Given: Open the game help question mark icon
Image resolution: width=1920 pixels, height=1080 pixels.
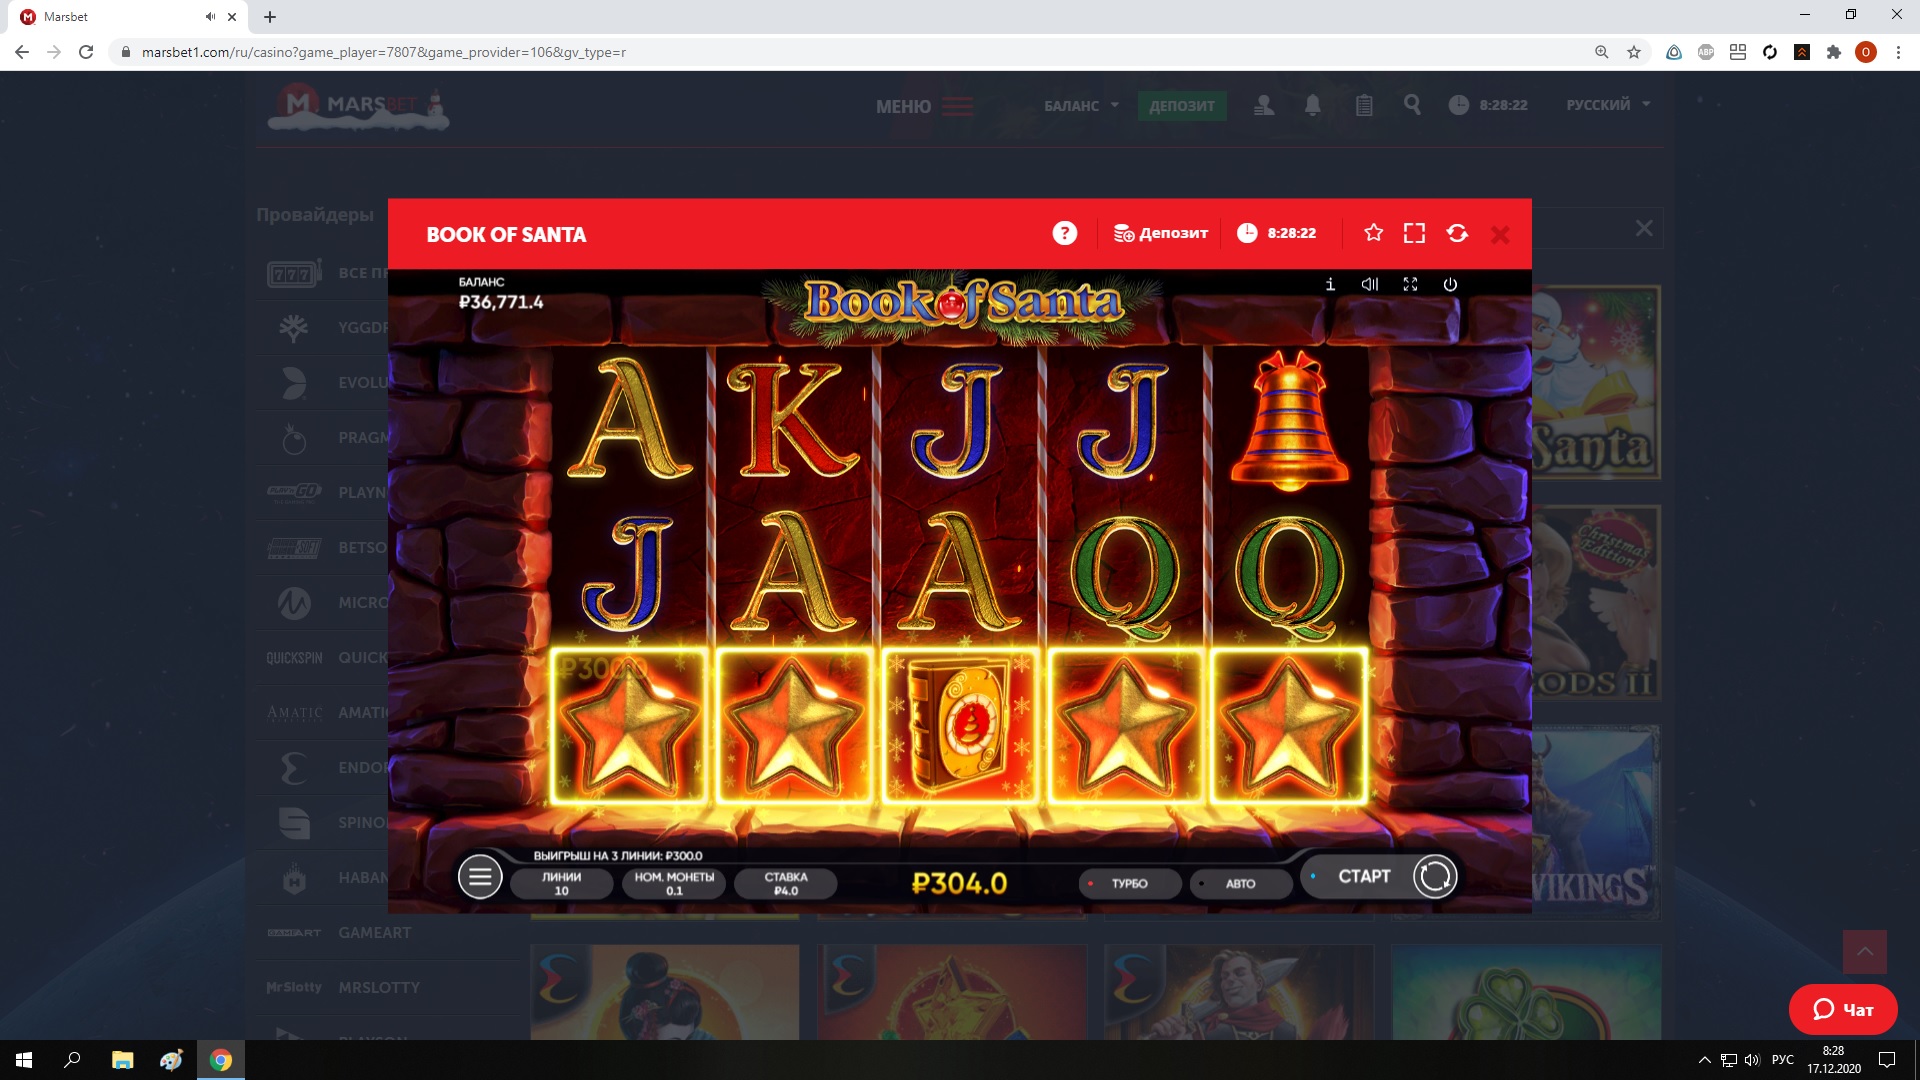Looking at the screenshot, I should pyautogui.click(x=1064, y=233).
